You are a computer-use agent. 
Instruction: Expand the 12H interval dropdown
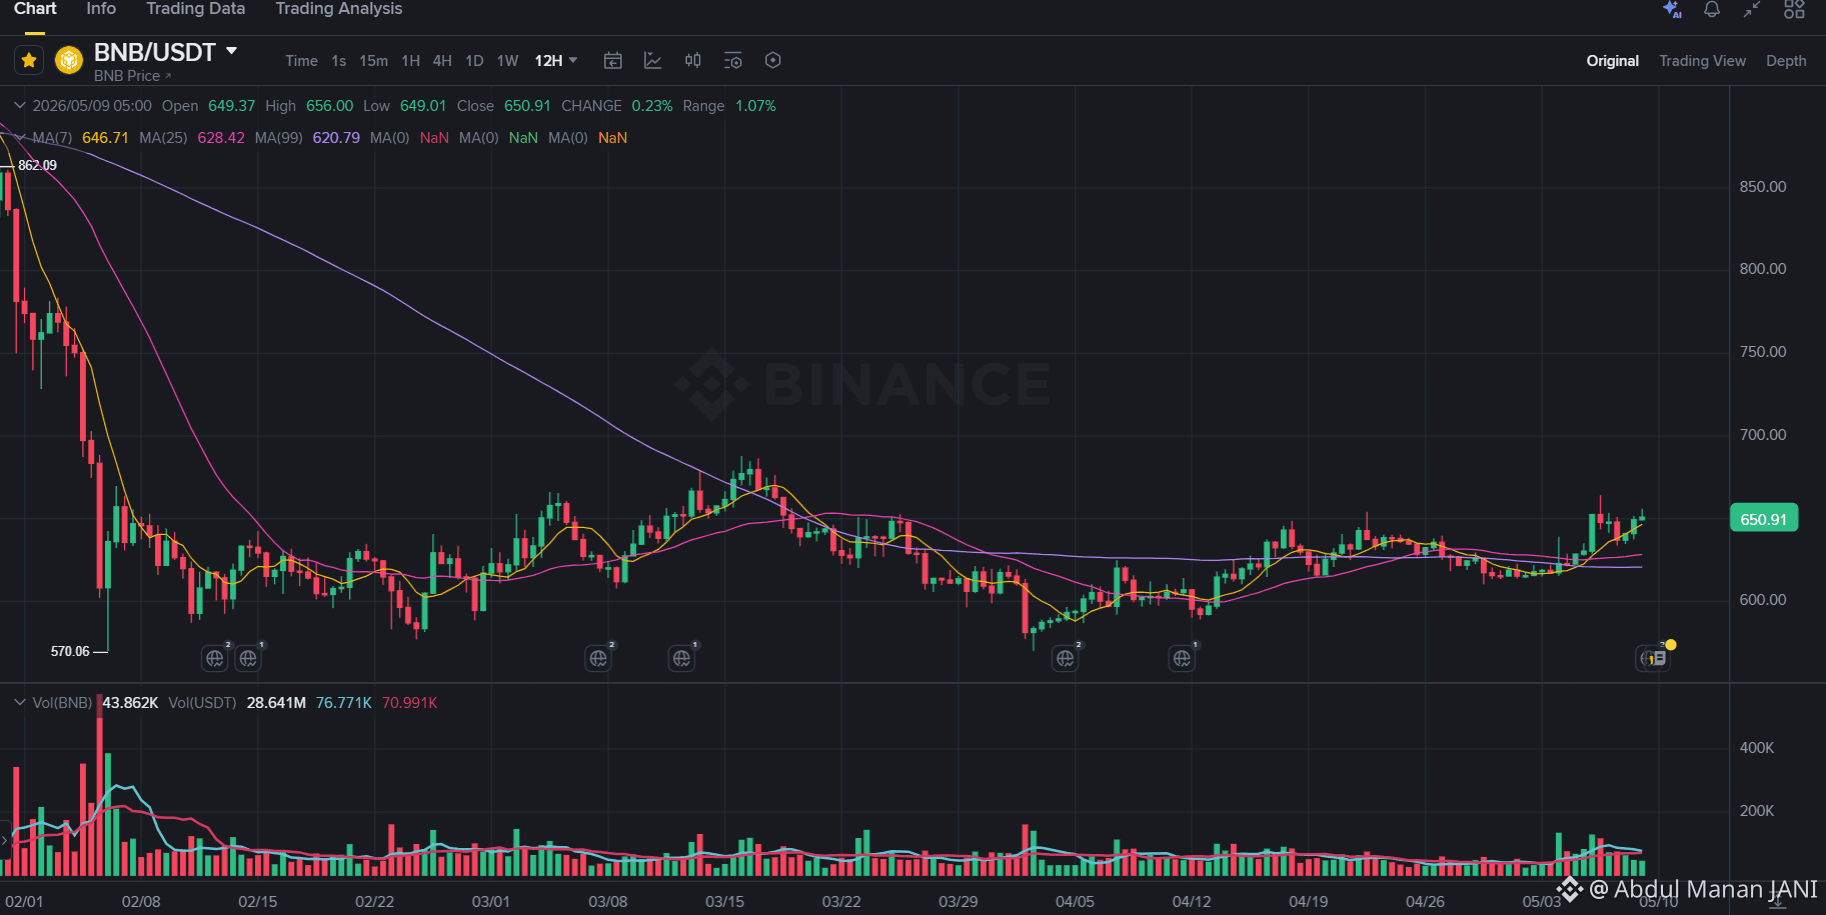click(x=556, y=61)
